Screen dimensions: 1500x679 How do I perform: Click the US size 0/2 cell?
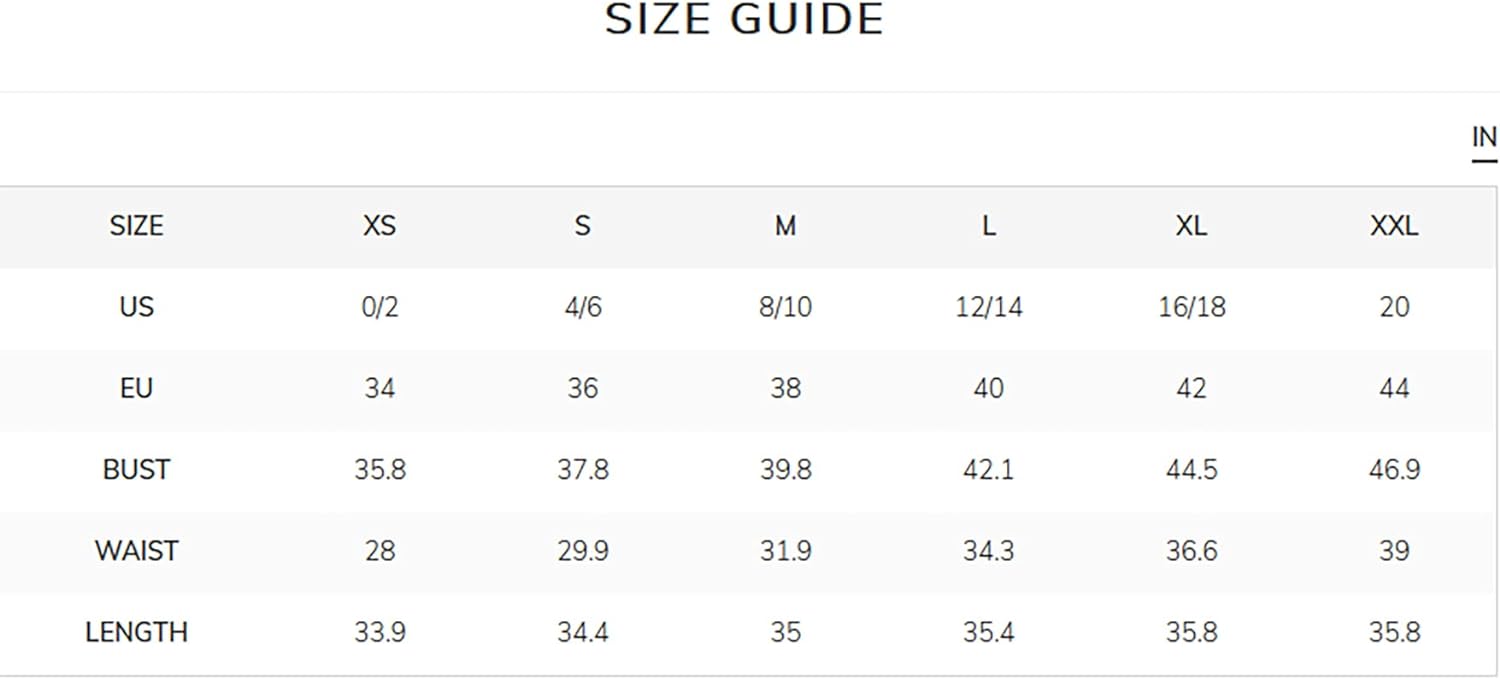[x=380, y=306]
